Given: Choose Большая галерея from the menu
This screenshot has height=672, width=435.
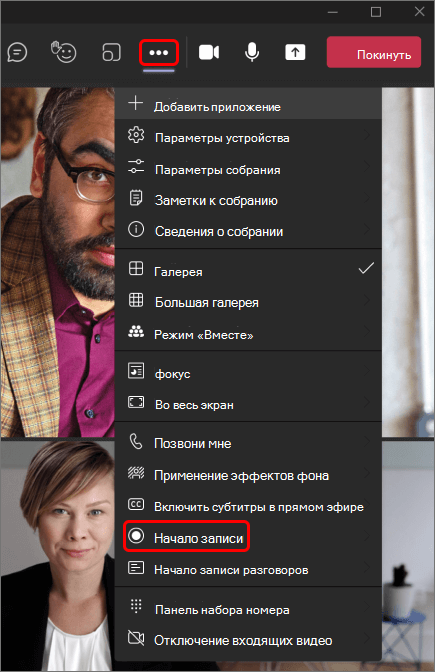Looking at the screenshot, I should pos(248,302).
